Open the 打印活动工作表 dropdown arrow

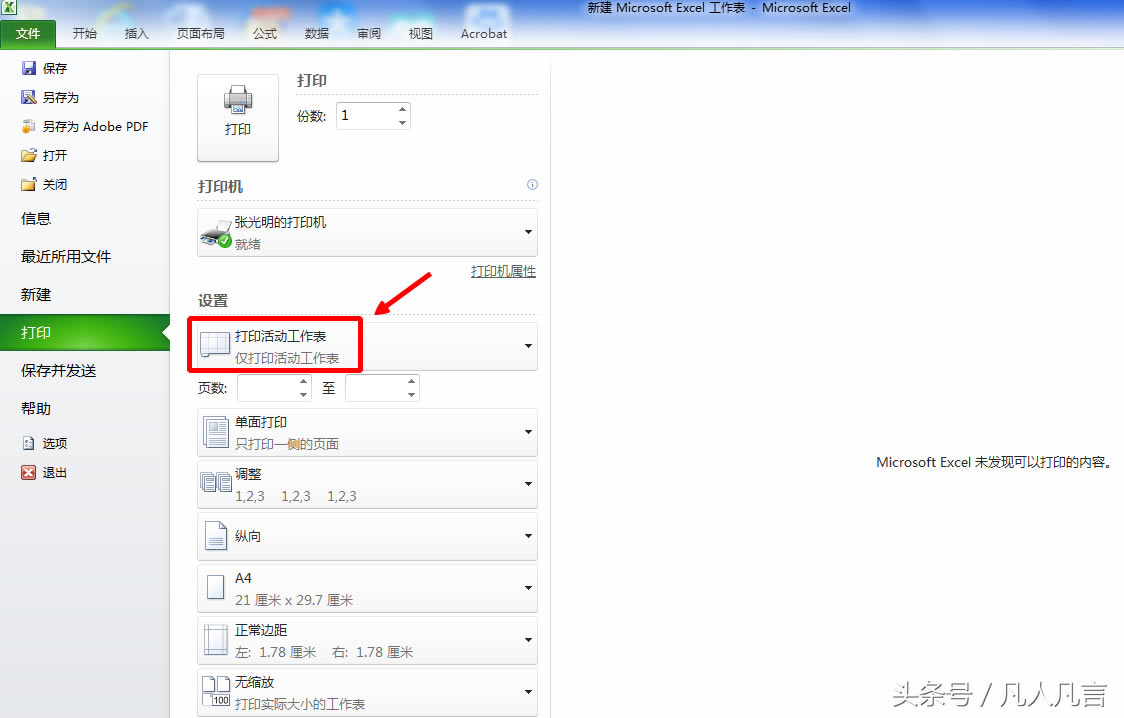coord(528,346)
